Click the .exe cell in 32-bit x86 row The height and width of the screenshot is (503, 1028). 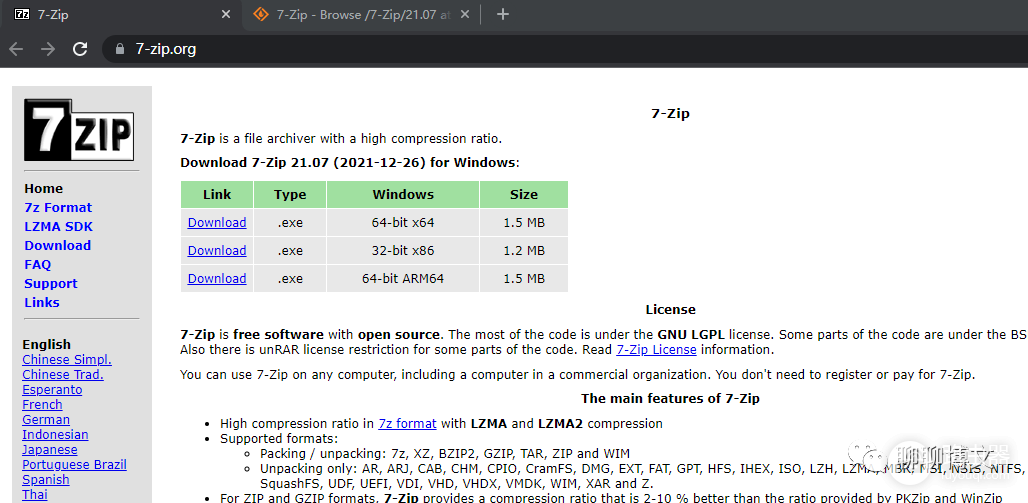290,251
